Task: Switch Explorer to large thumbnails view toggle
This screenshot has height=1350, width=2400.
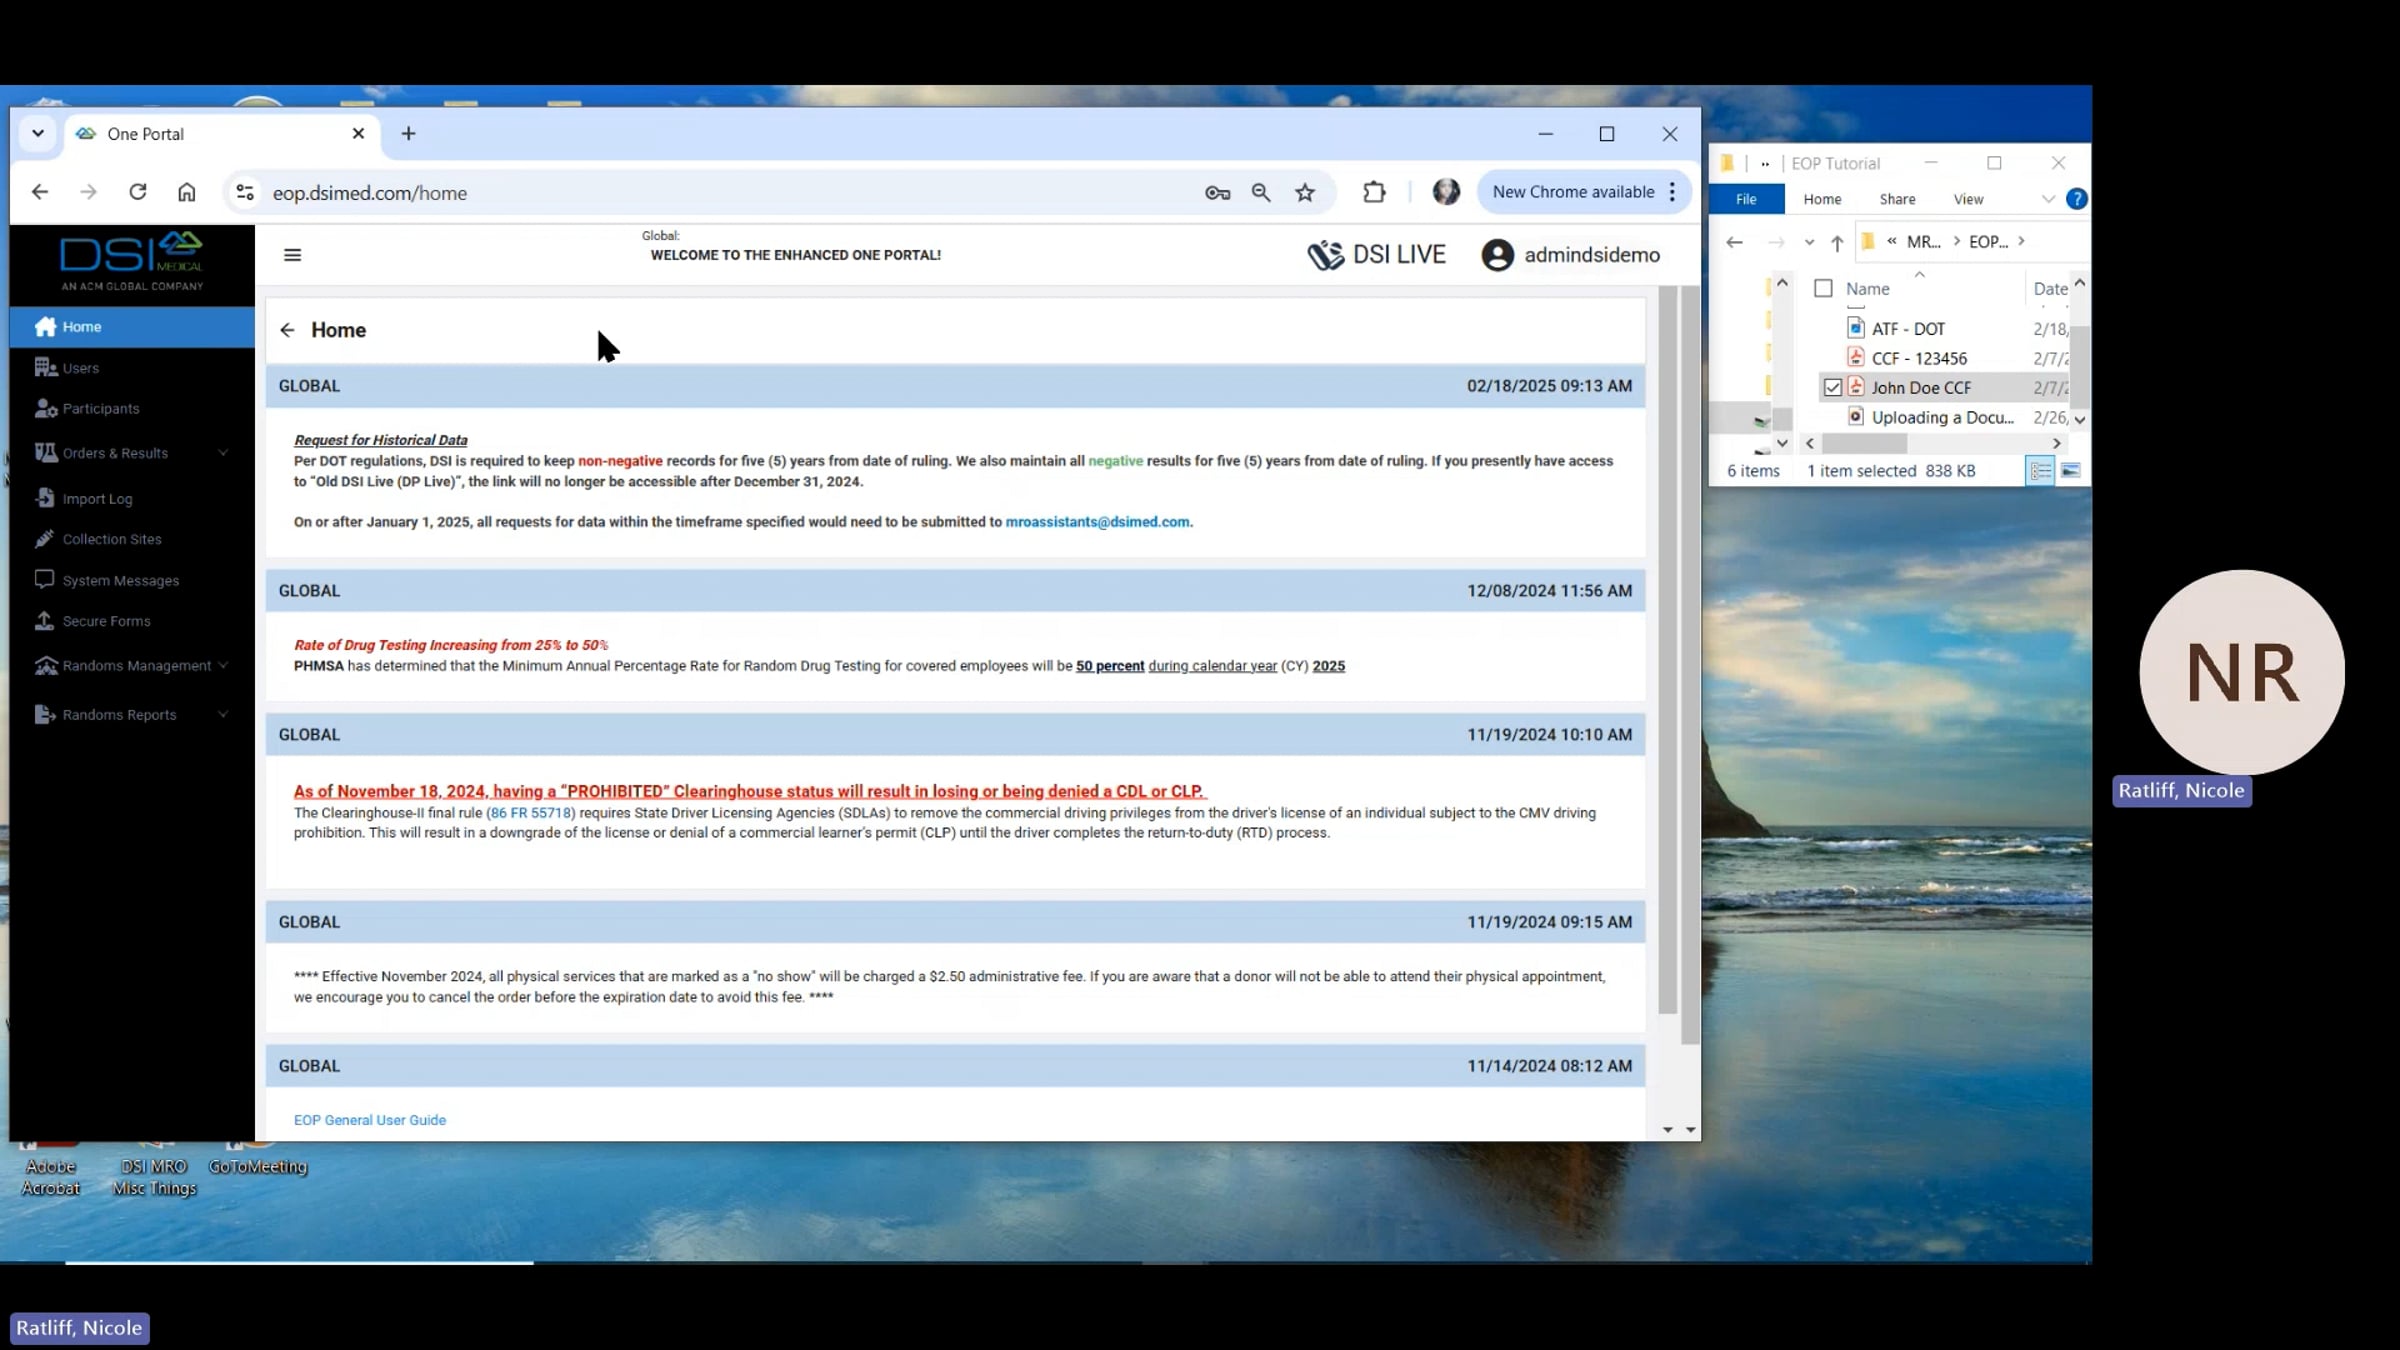Action: 2069,470
